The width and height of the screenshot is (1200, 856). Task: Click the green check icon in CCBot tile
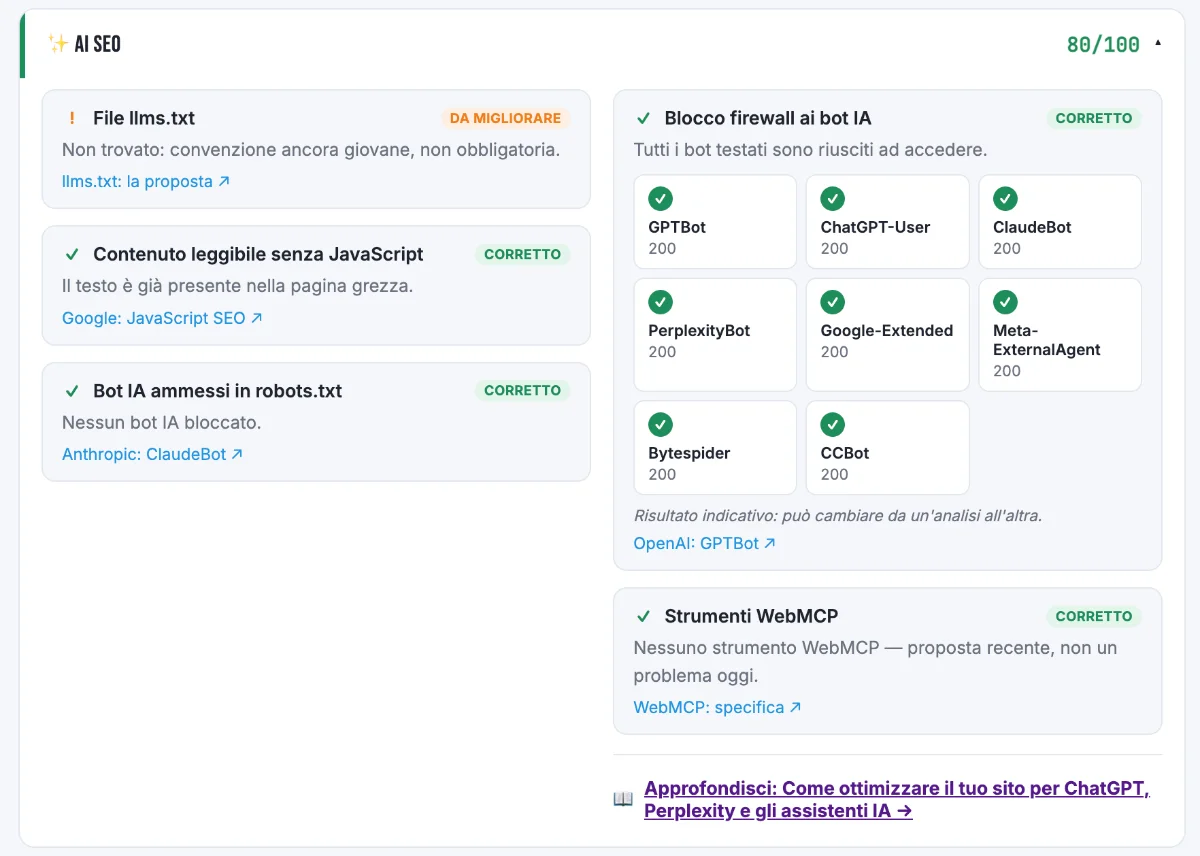click(833, 424)
